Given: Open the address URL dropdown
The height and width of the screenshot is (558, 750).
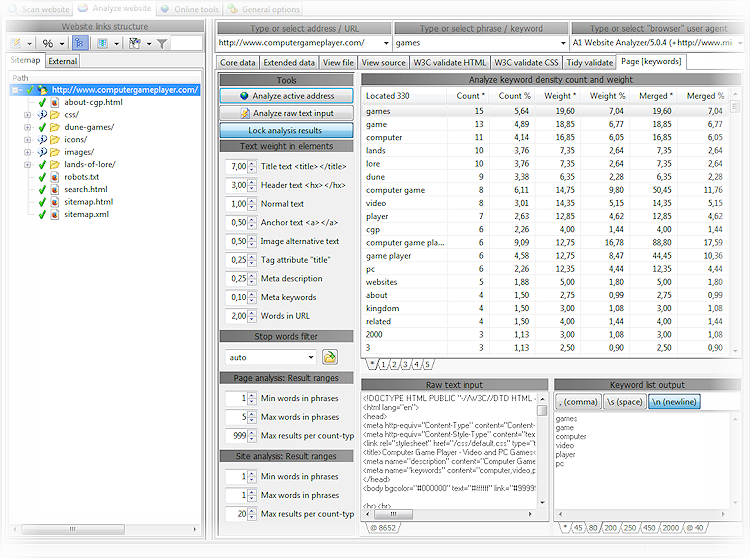Looking at the screenshot, I should 386,43.
